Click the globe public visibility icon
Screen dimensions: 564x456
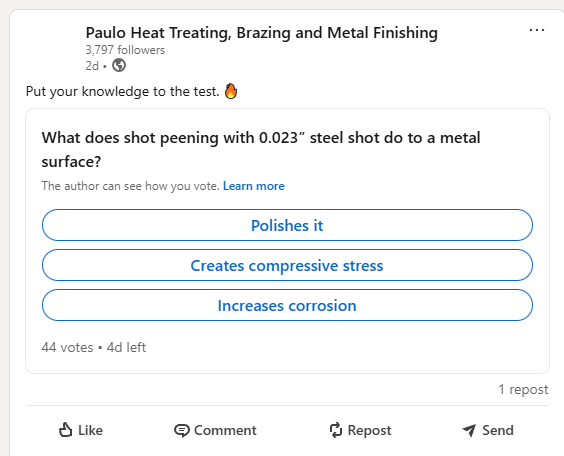[x=119, y=65]
